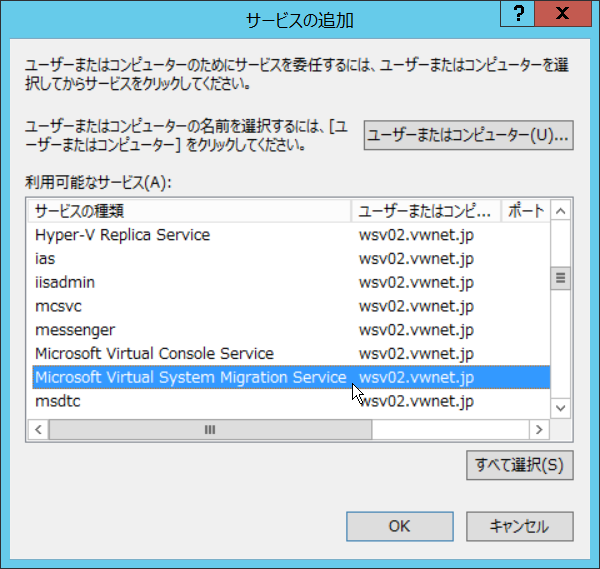Select the ias service row
Screen dimensions: 600x569
tap(289, 259)
